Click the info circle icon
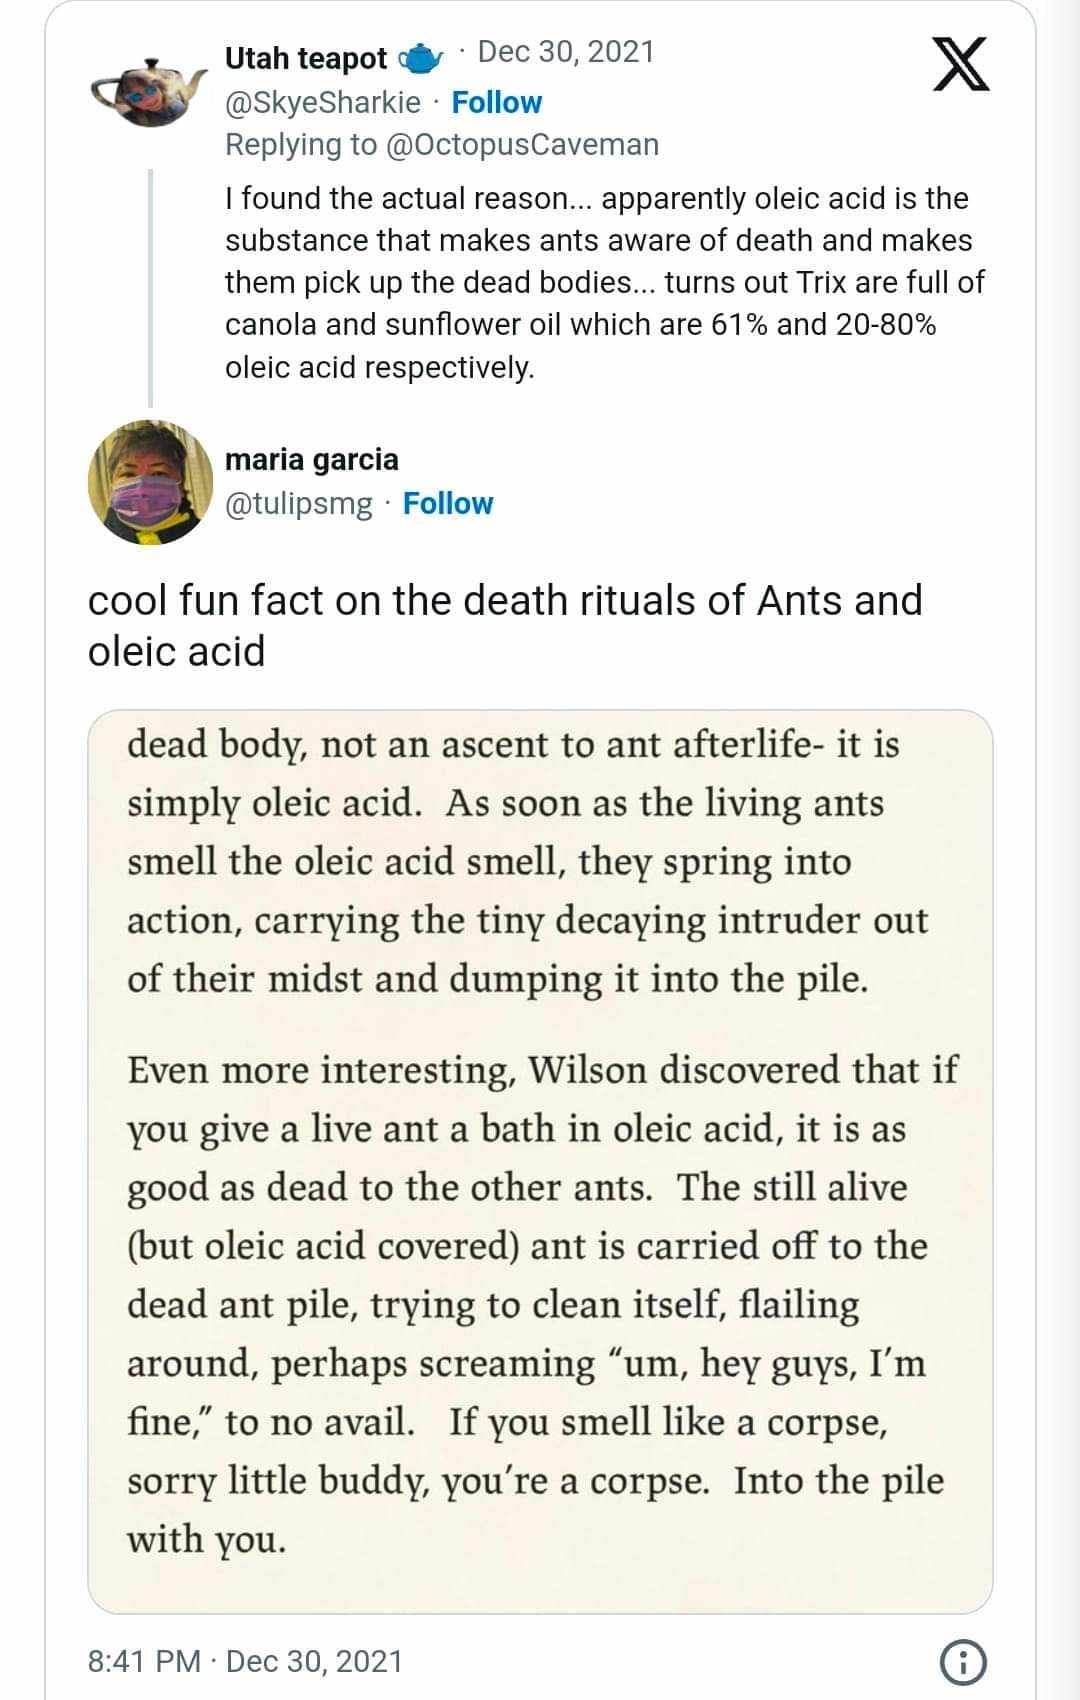The height and width of the screenshot is (1700, 1080). (963, 1662)
